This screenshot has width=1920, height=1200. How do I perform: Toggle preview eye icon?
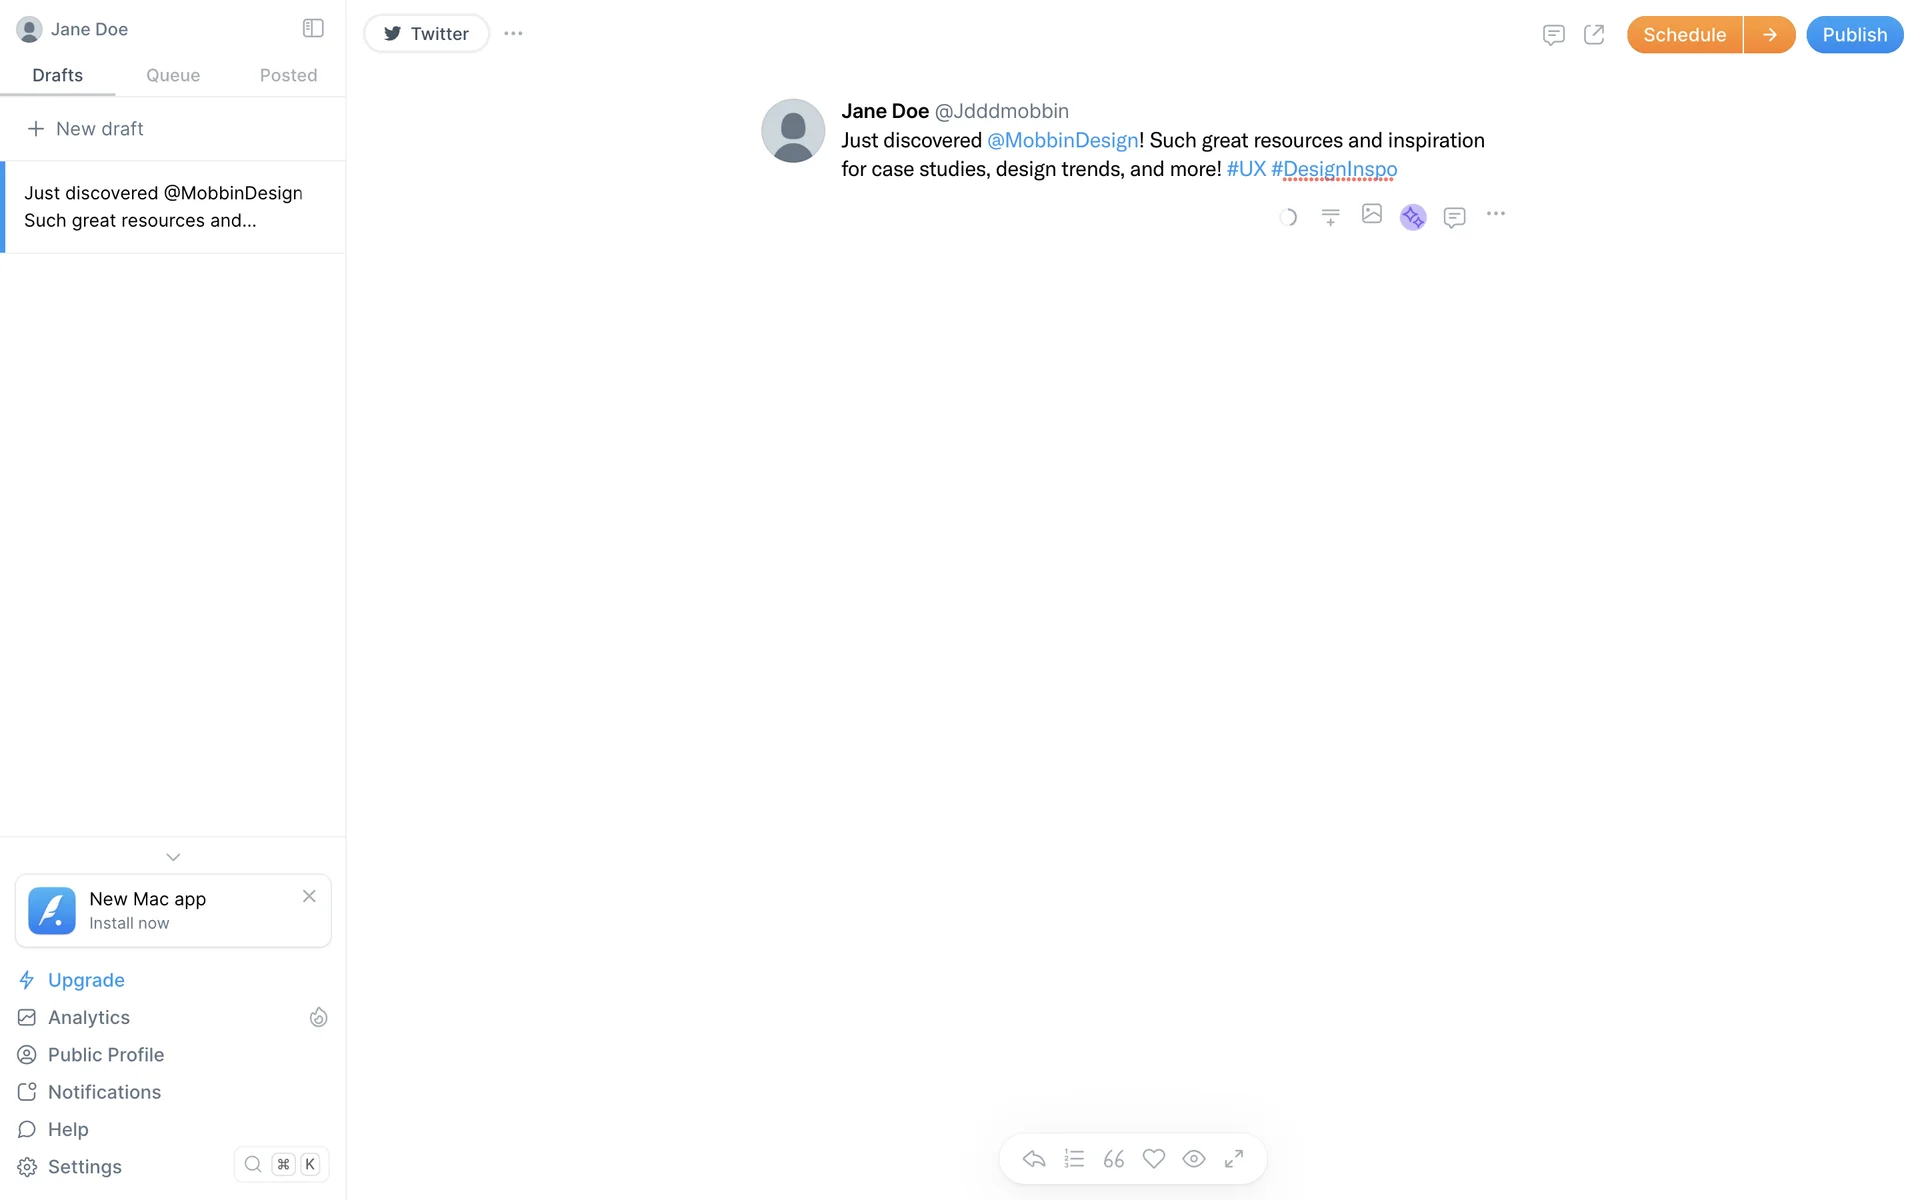[1194, 1159]
